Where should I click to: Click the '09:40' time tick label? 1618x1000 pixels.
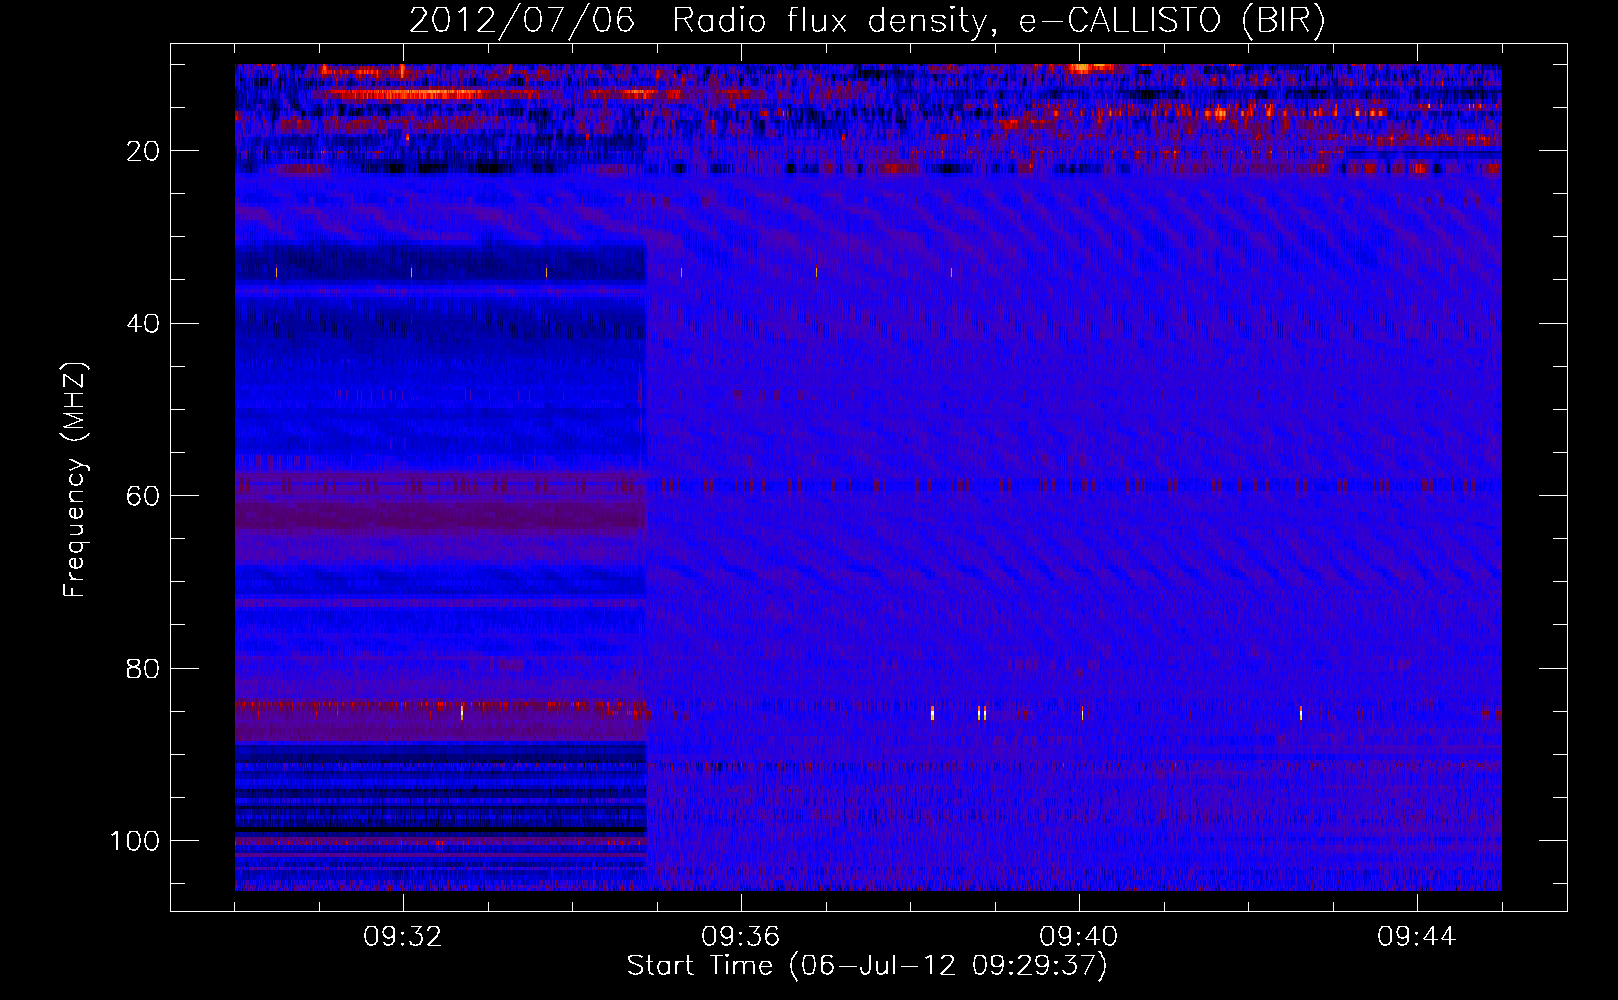click(1079, 937)
